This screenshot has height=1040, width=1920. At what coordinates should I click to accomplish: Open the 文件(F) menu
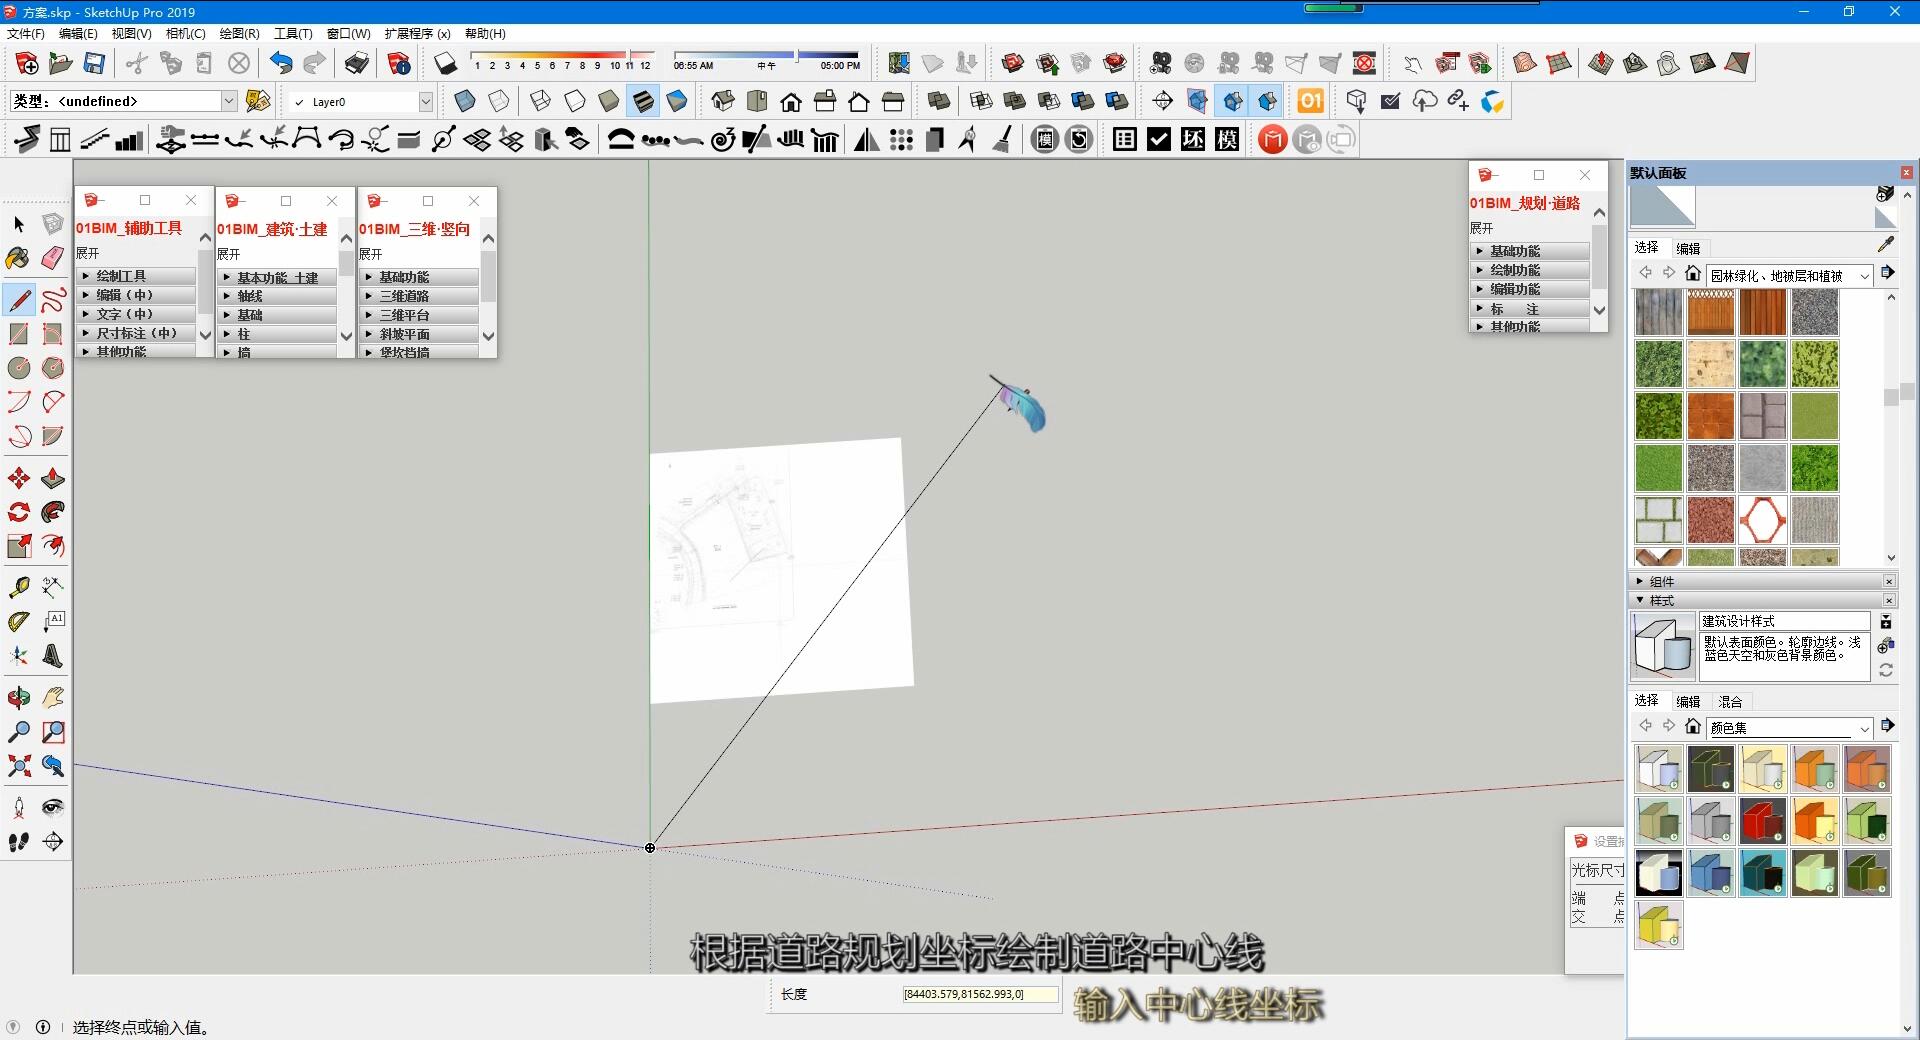tap(25, 33)
